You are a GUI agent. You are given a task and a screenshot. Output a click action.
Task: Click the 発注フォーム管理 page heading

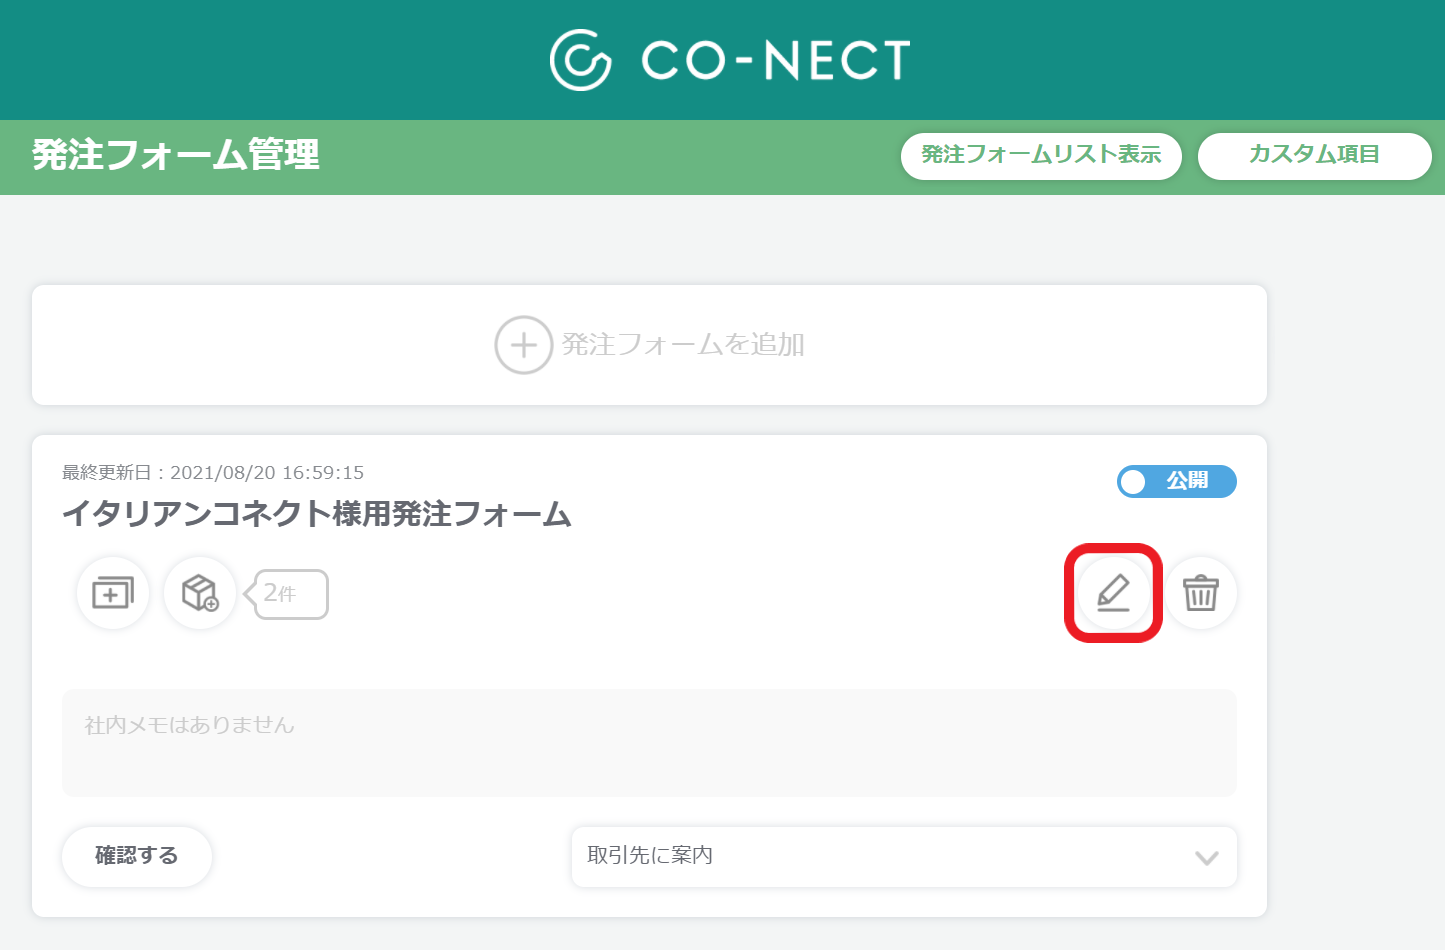176,155
